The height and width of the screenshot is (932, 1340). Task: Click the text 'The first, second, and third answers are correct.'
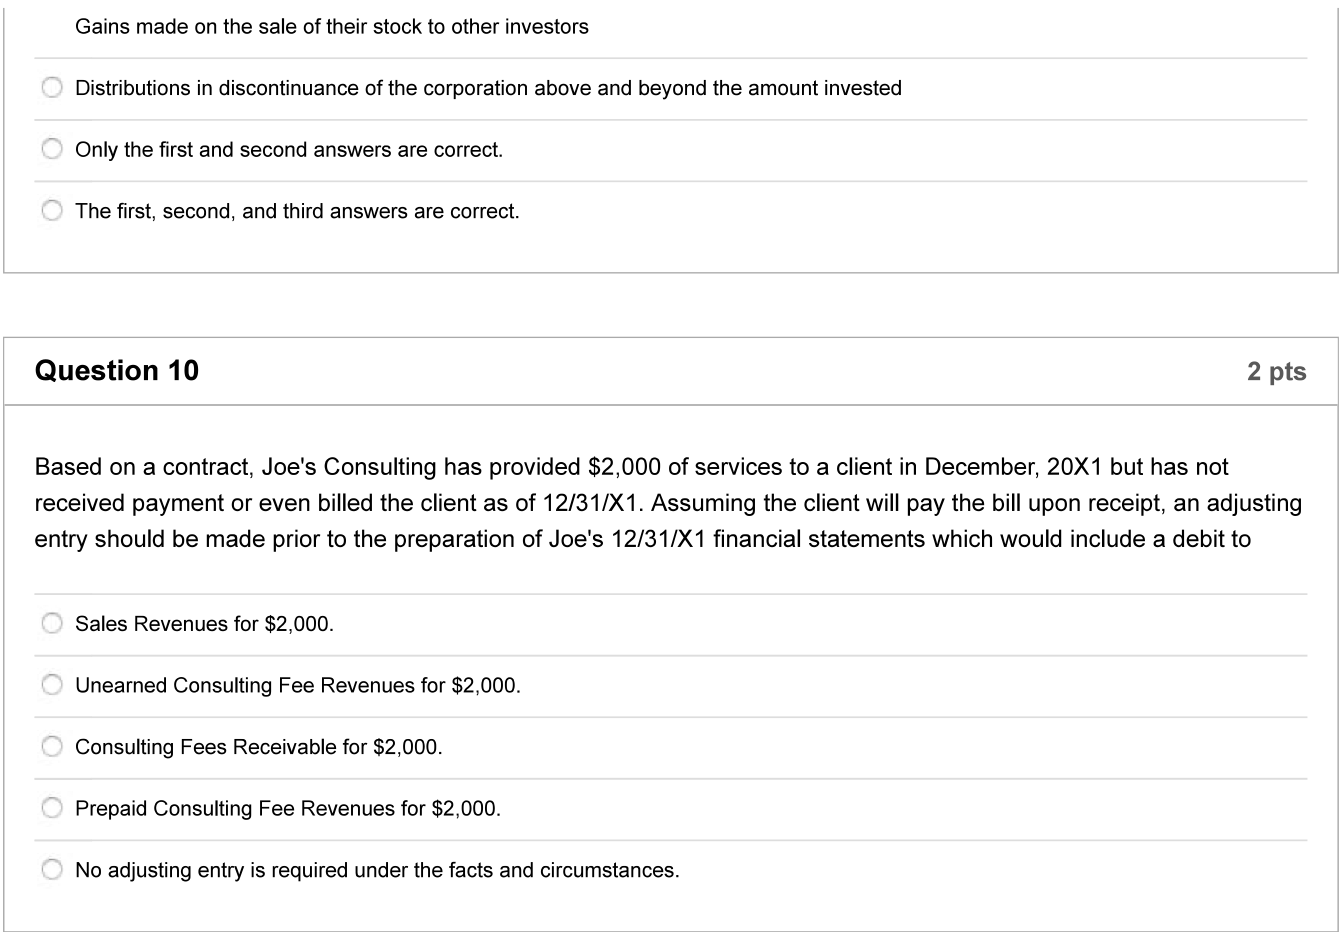[297, 211]
